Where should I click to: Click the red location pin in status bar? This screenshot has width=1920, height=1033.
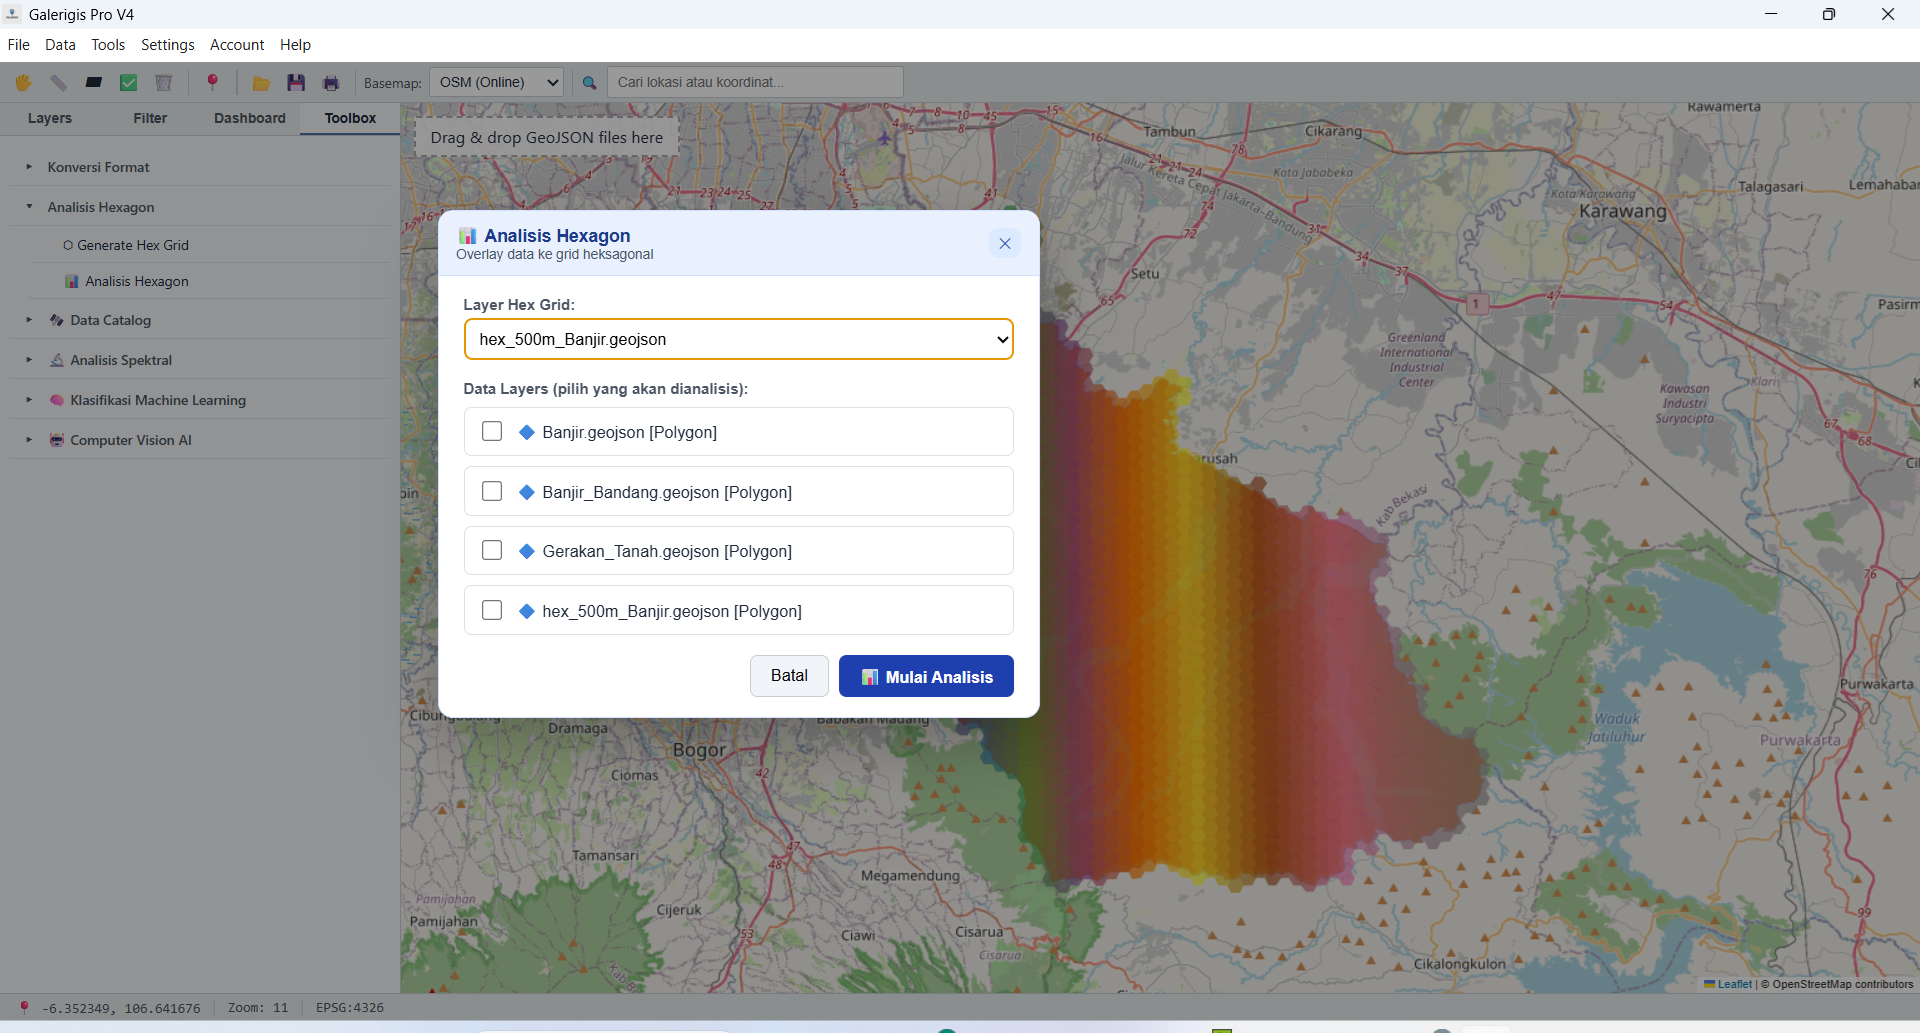coord(25,1007)
